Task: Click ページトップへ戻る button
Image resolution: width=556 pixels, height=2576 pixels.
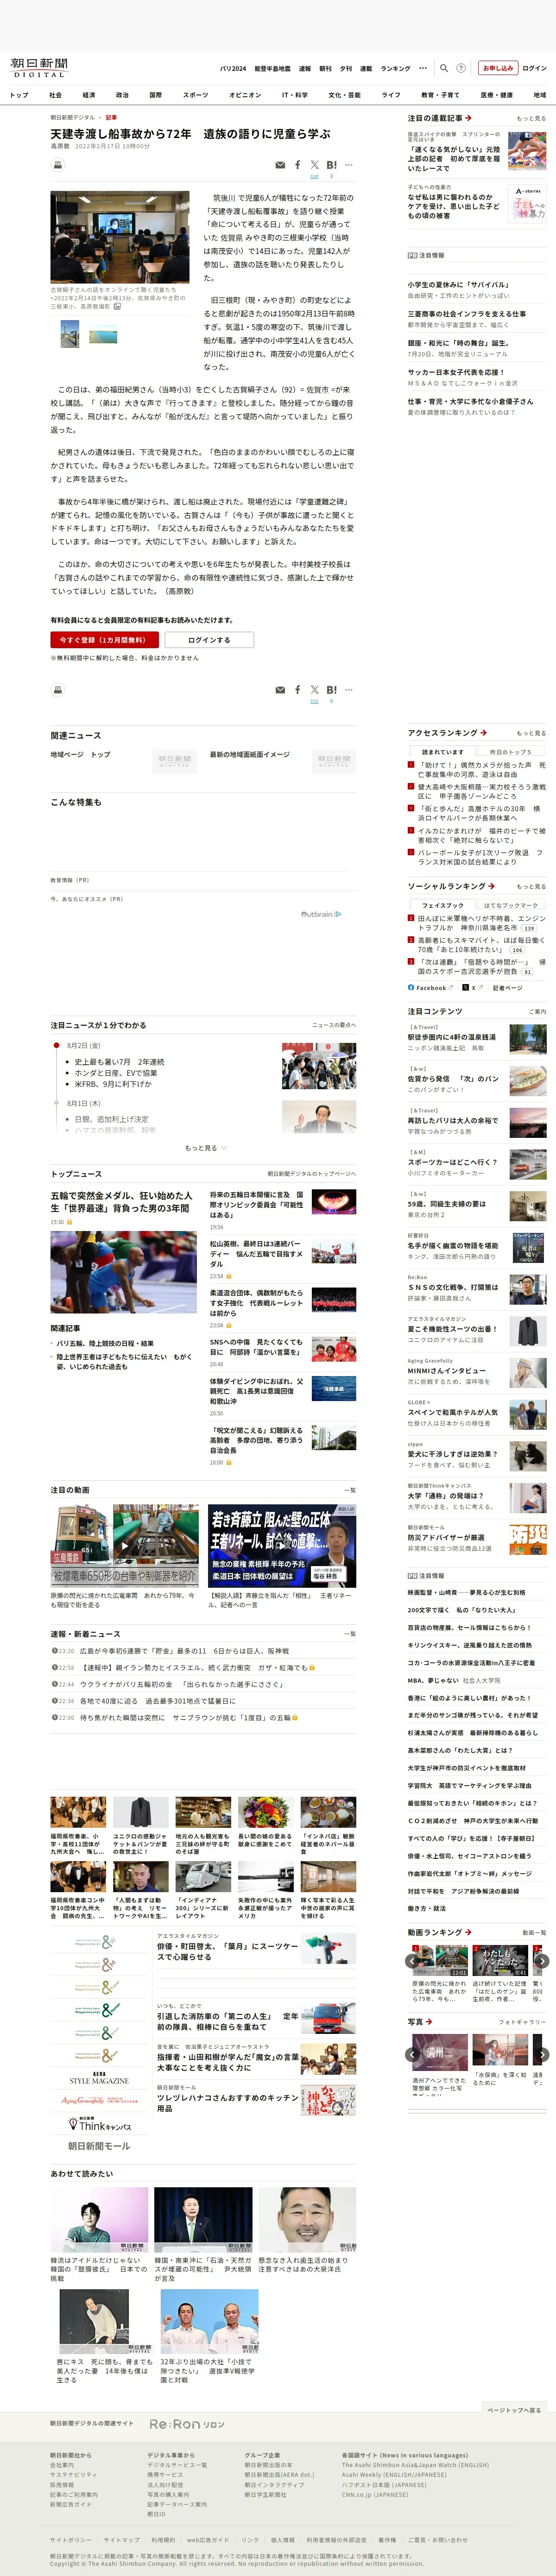Action: coord(514,2410)
